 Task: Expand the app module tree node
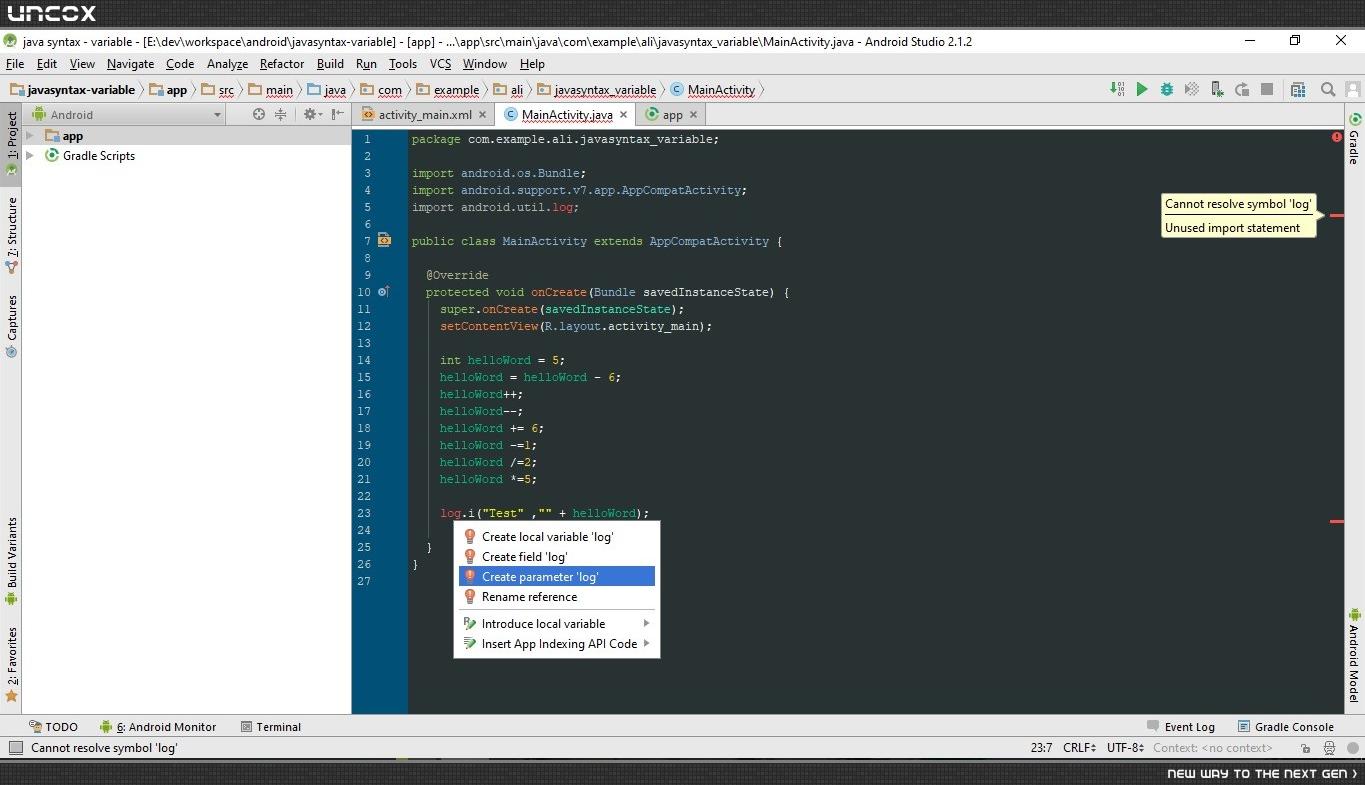pos(30,136)
